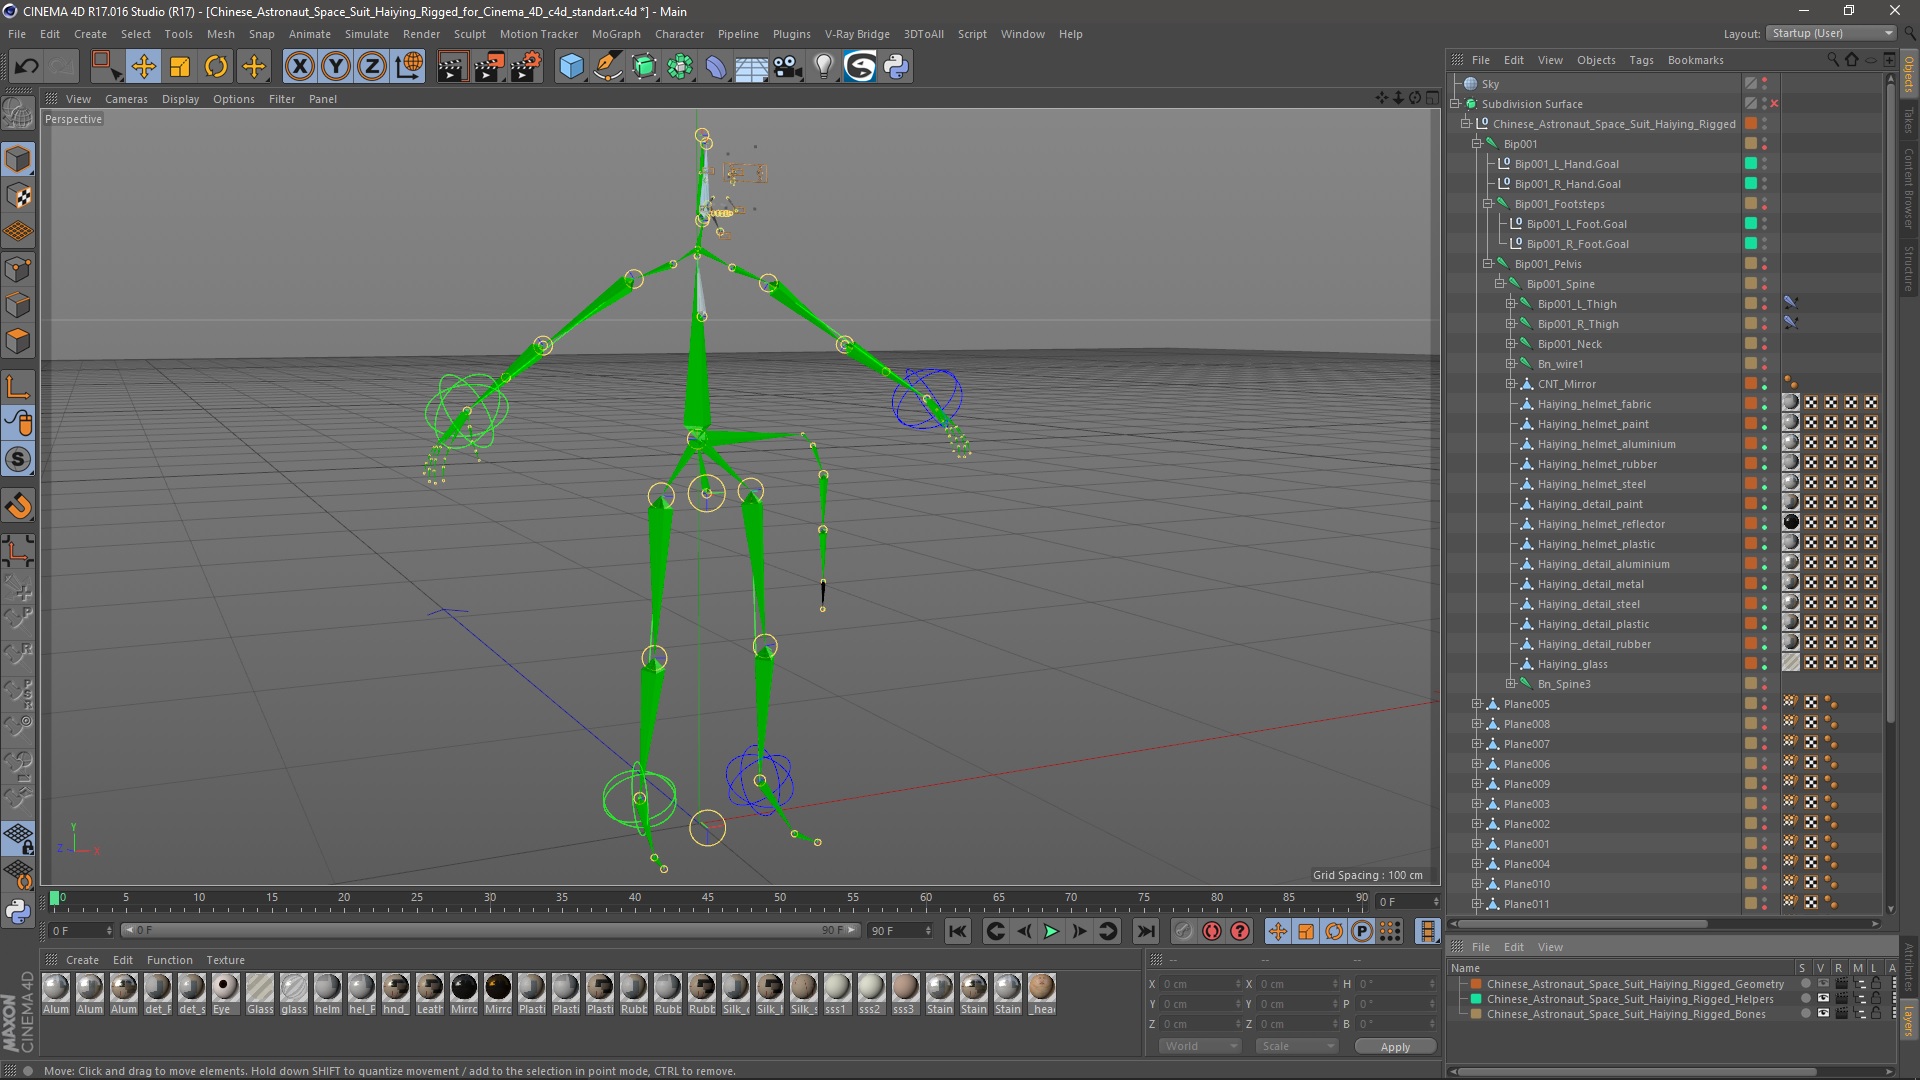
Task: Toggle Autokeying button
Action: pyautogui.click(x=1212, y=931)
